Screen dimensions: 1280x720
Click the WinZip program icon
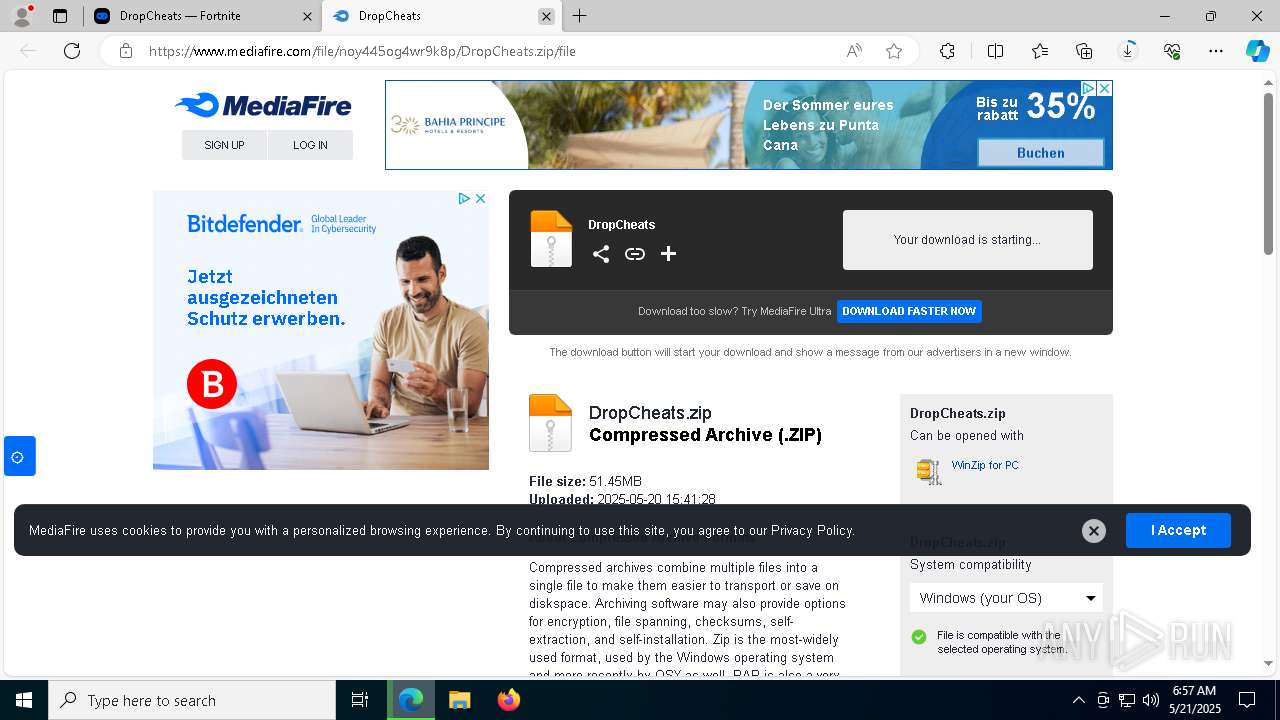pyautogui.click(x=929, y=471)
